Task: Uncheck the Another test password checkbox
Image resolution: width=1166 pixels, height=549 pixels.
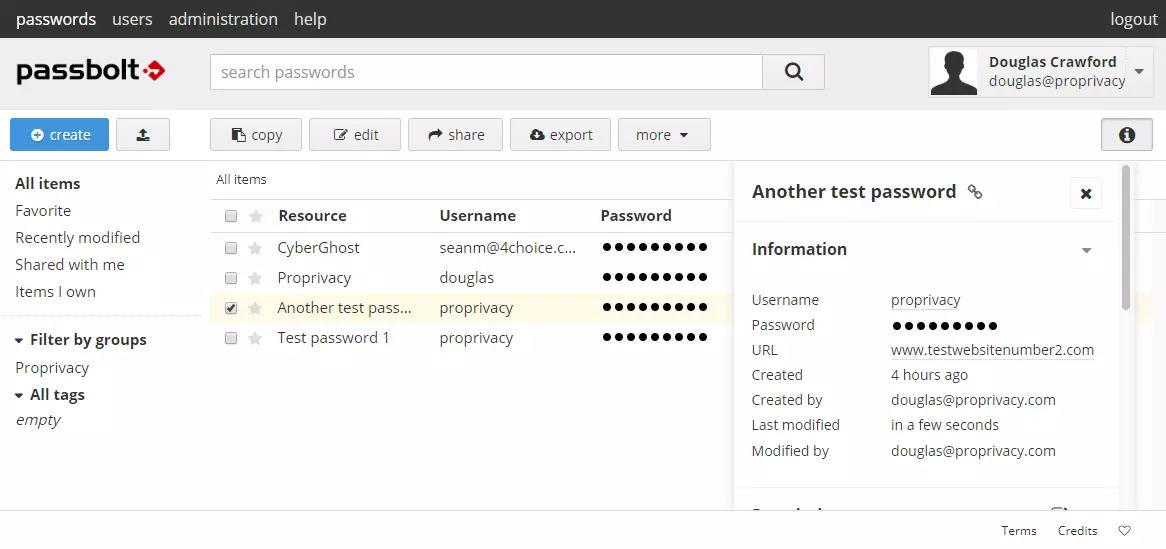Action: coord(231,308)
